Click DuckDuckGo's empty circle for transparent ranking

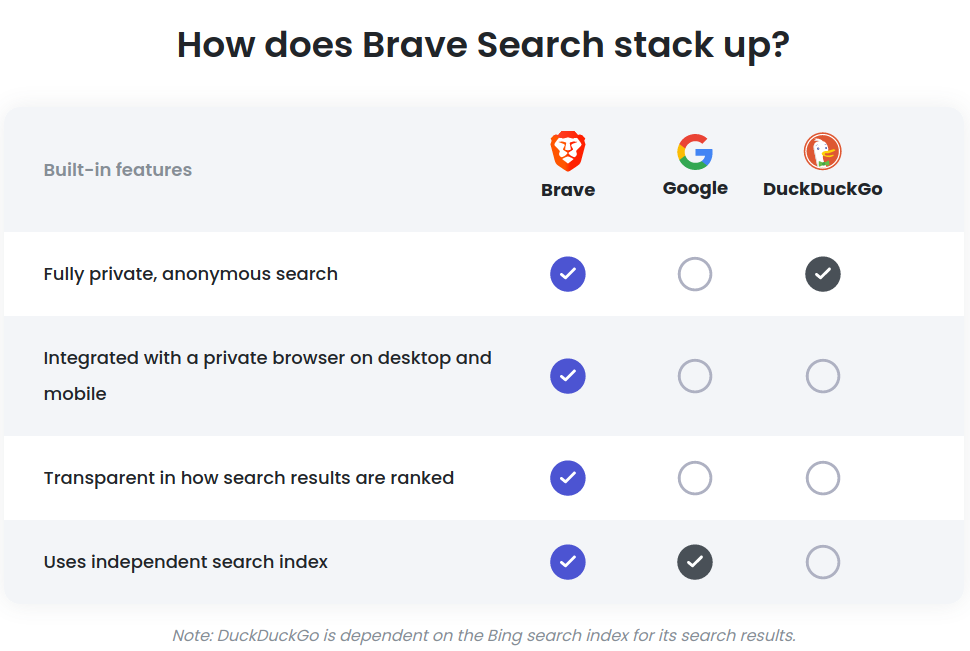823,478
